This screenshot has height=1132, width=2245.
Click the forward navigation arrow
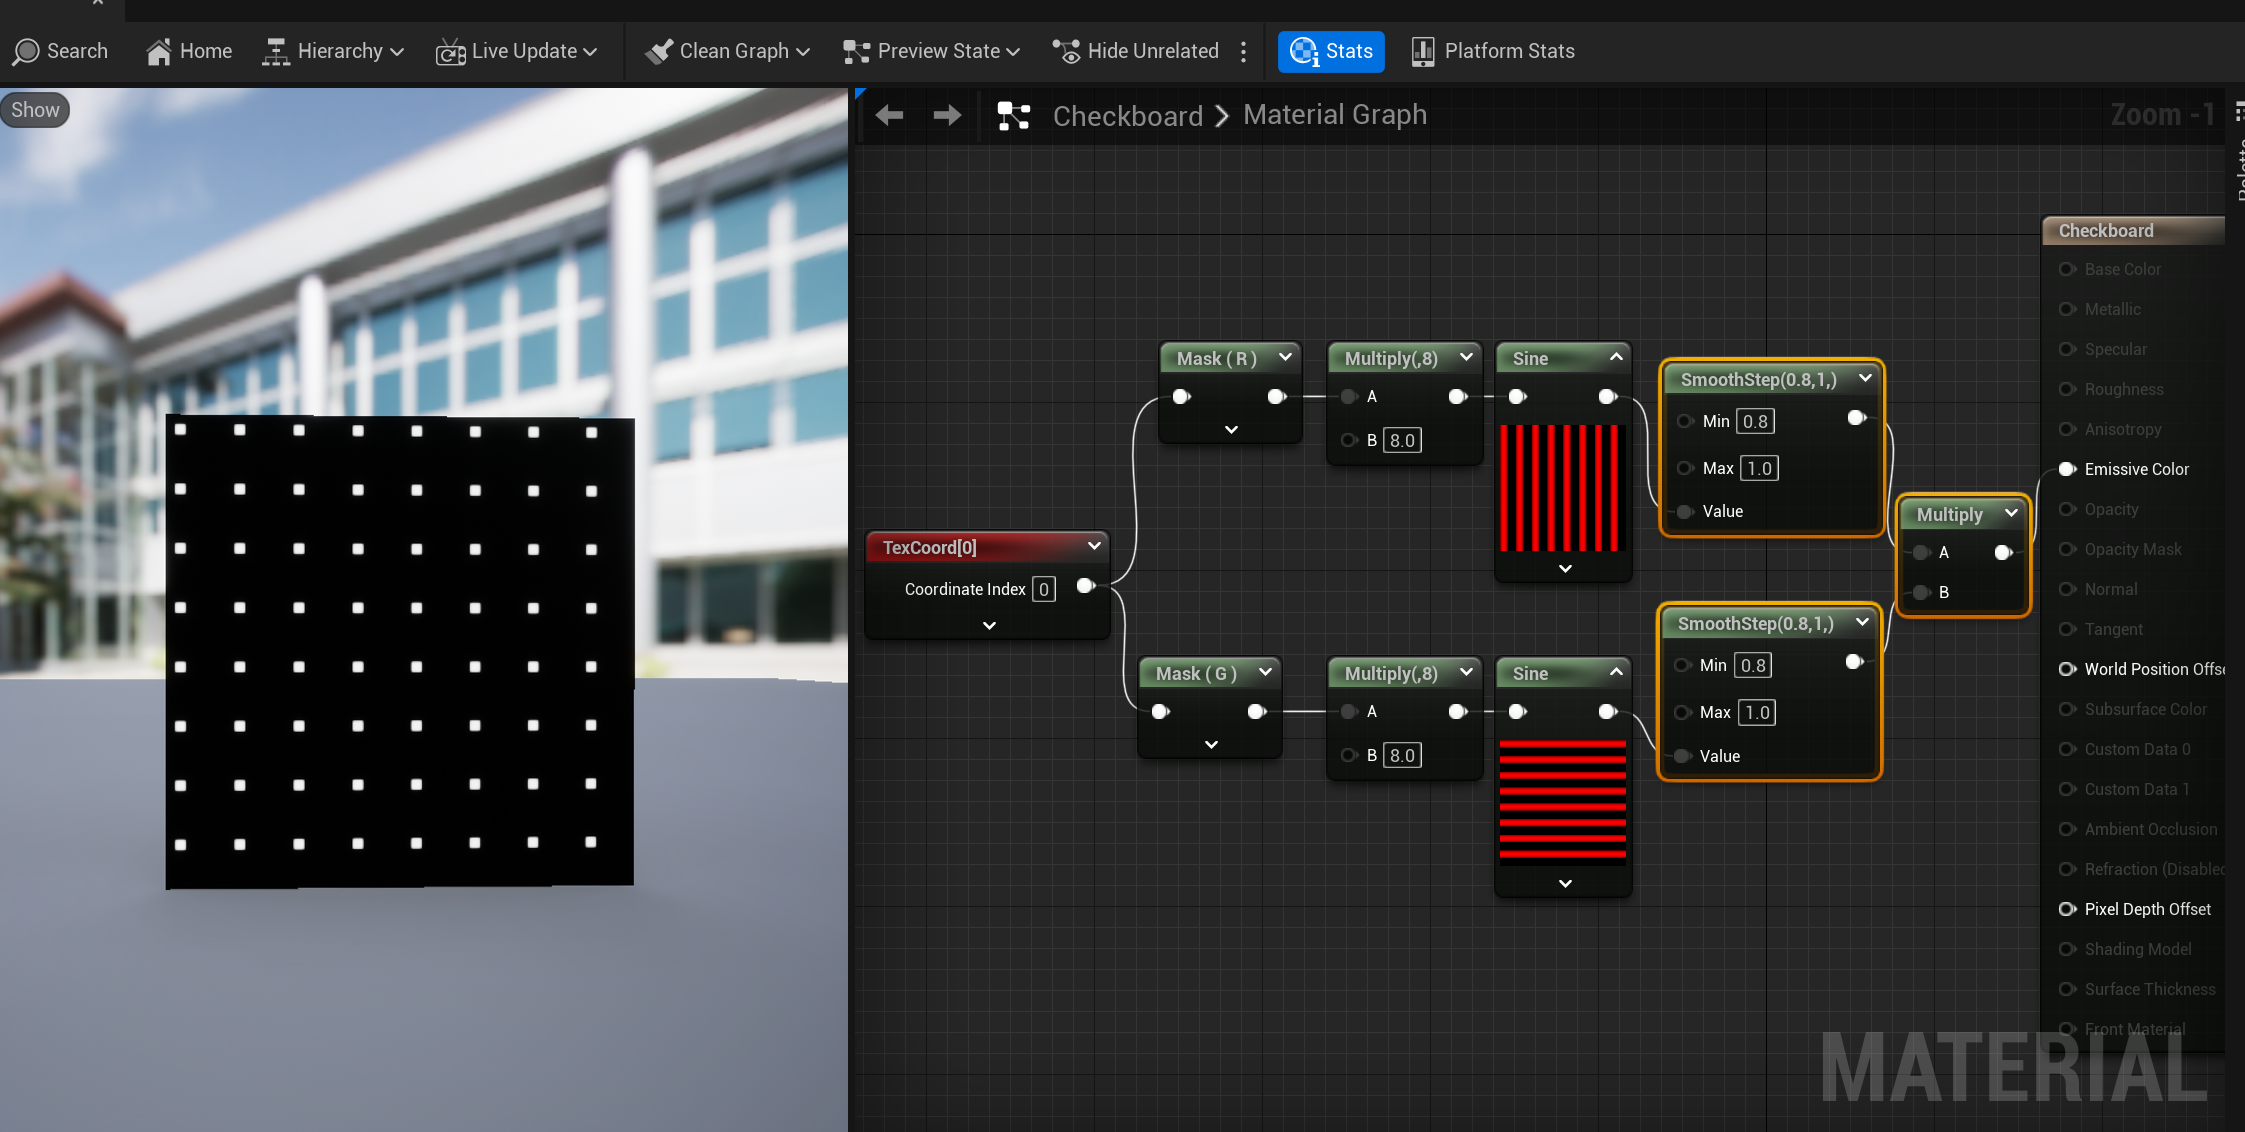946,115
